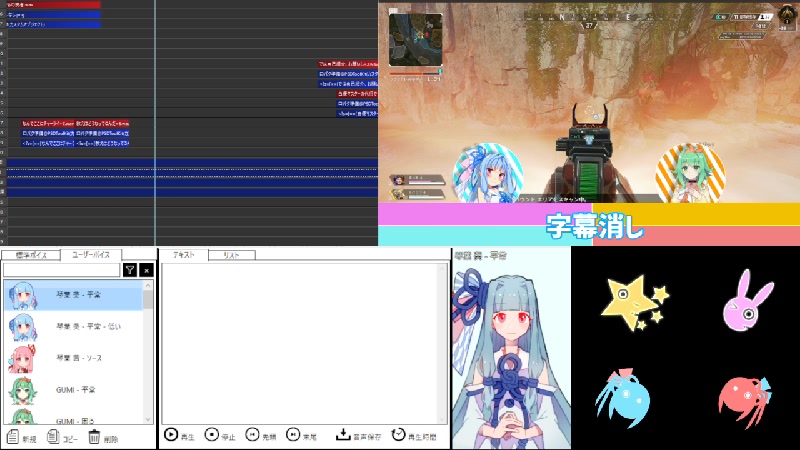
Task: Open the テキスト tab
Action: pos(184,254)
